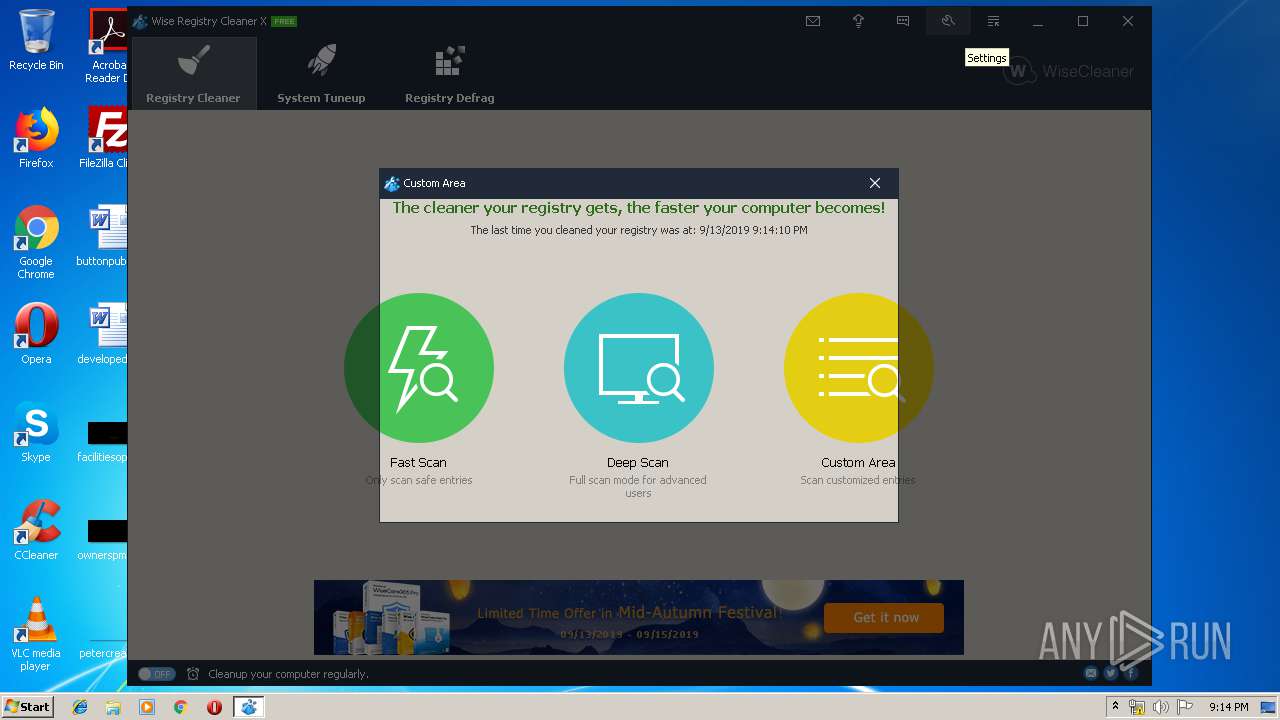Click the last cleaned date text

pyautogui.click(x=639, y=230)
